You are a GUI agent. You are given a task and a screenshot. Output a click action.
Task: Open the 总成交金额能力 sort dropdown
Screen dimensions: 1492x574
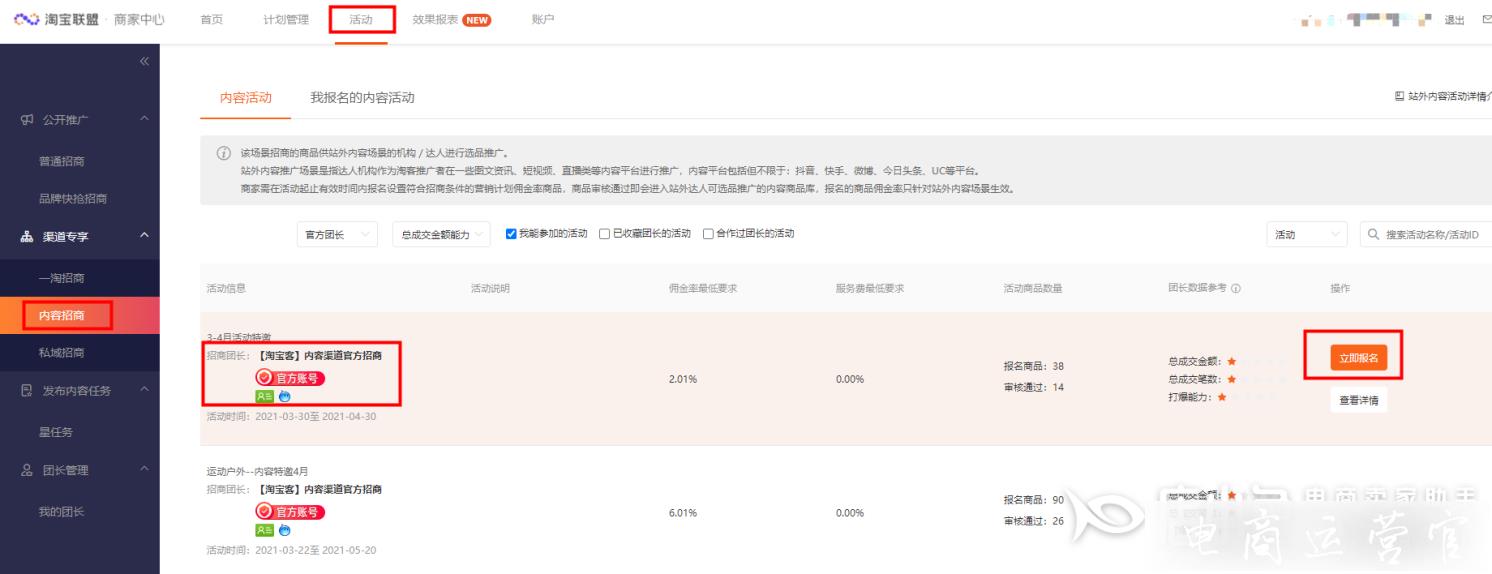tap(442, 234)
